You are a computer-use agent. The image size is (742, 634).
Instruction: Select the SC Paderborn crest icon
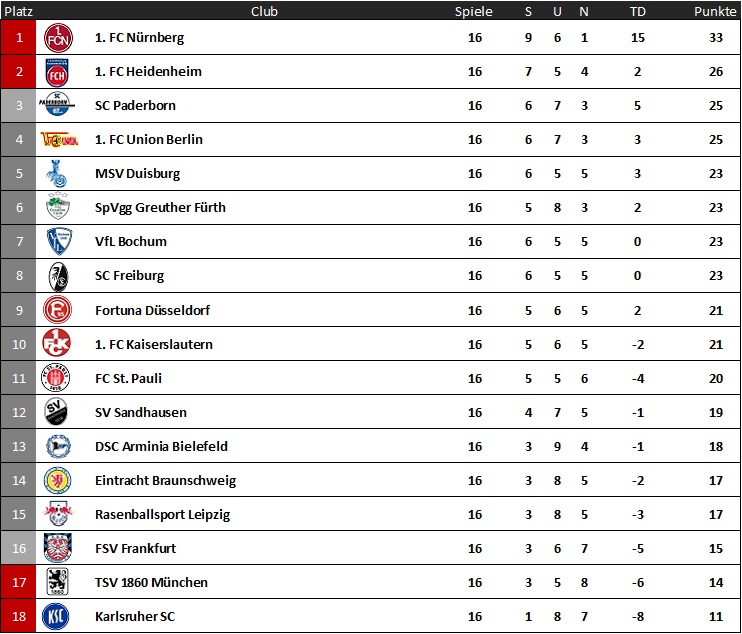(x=57, y=105)
